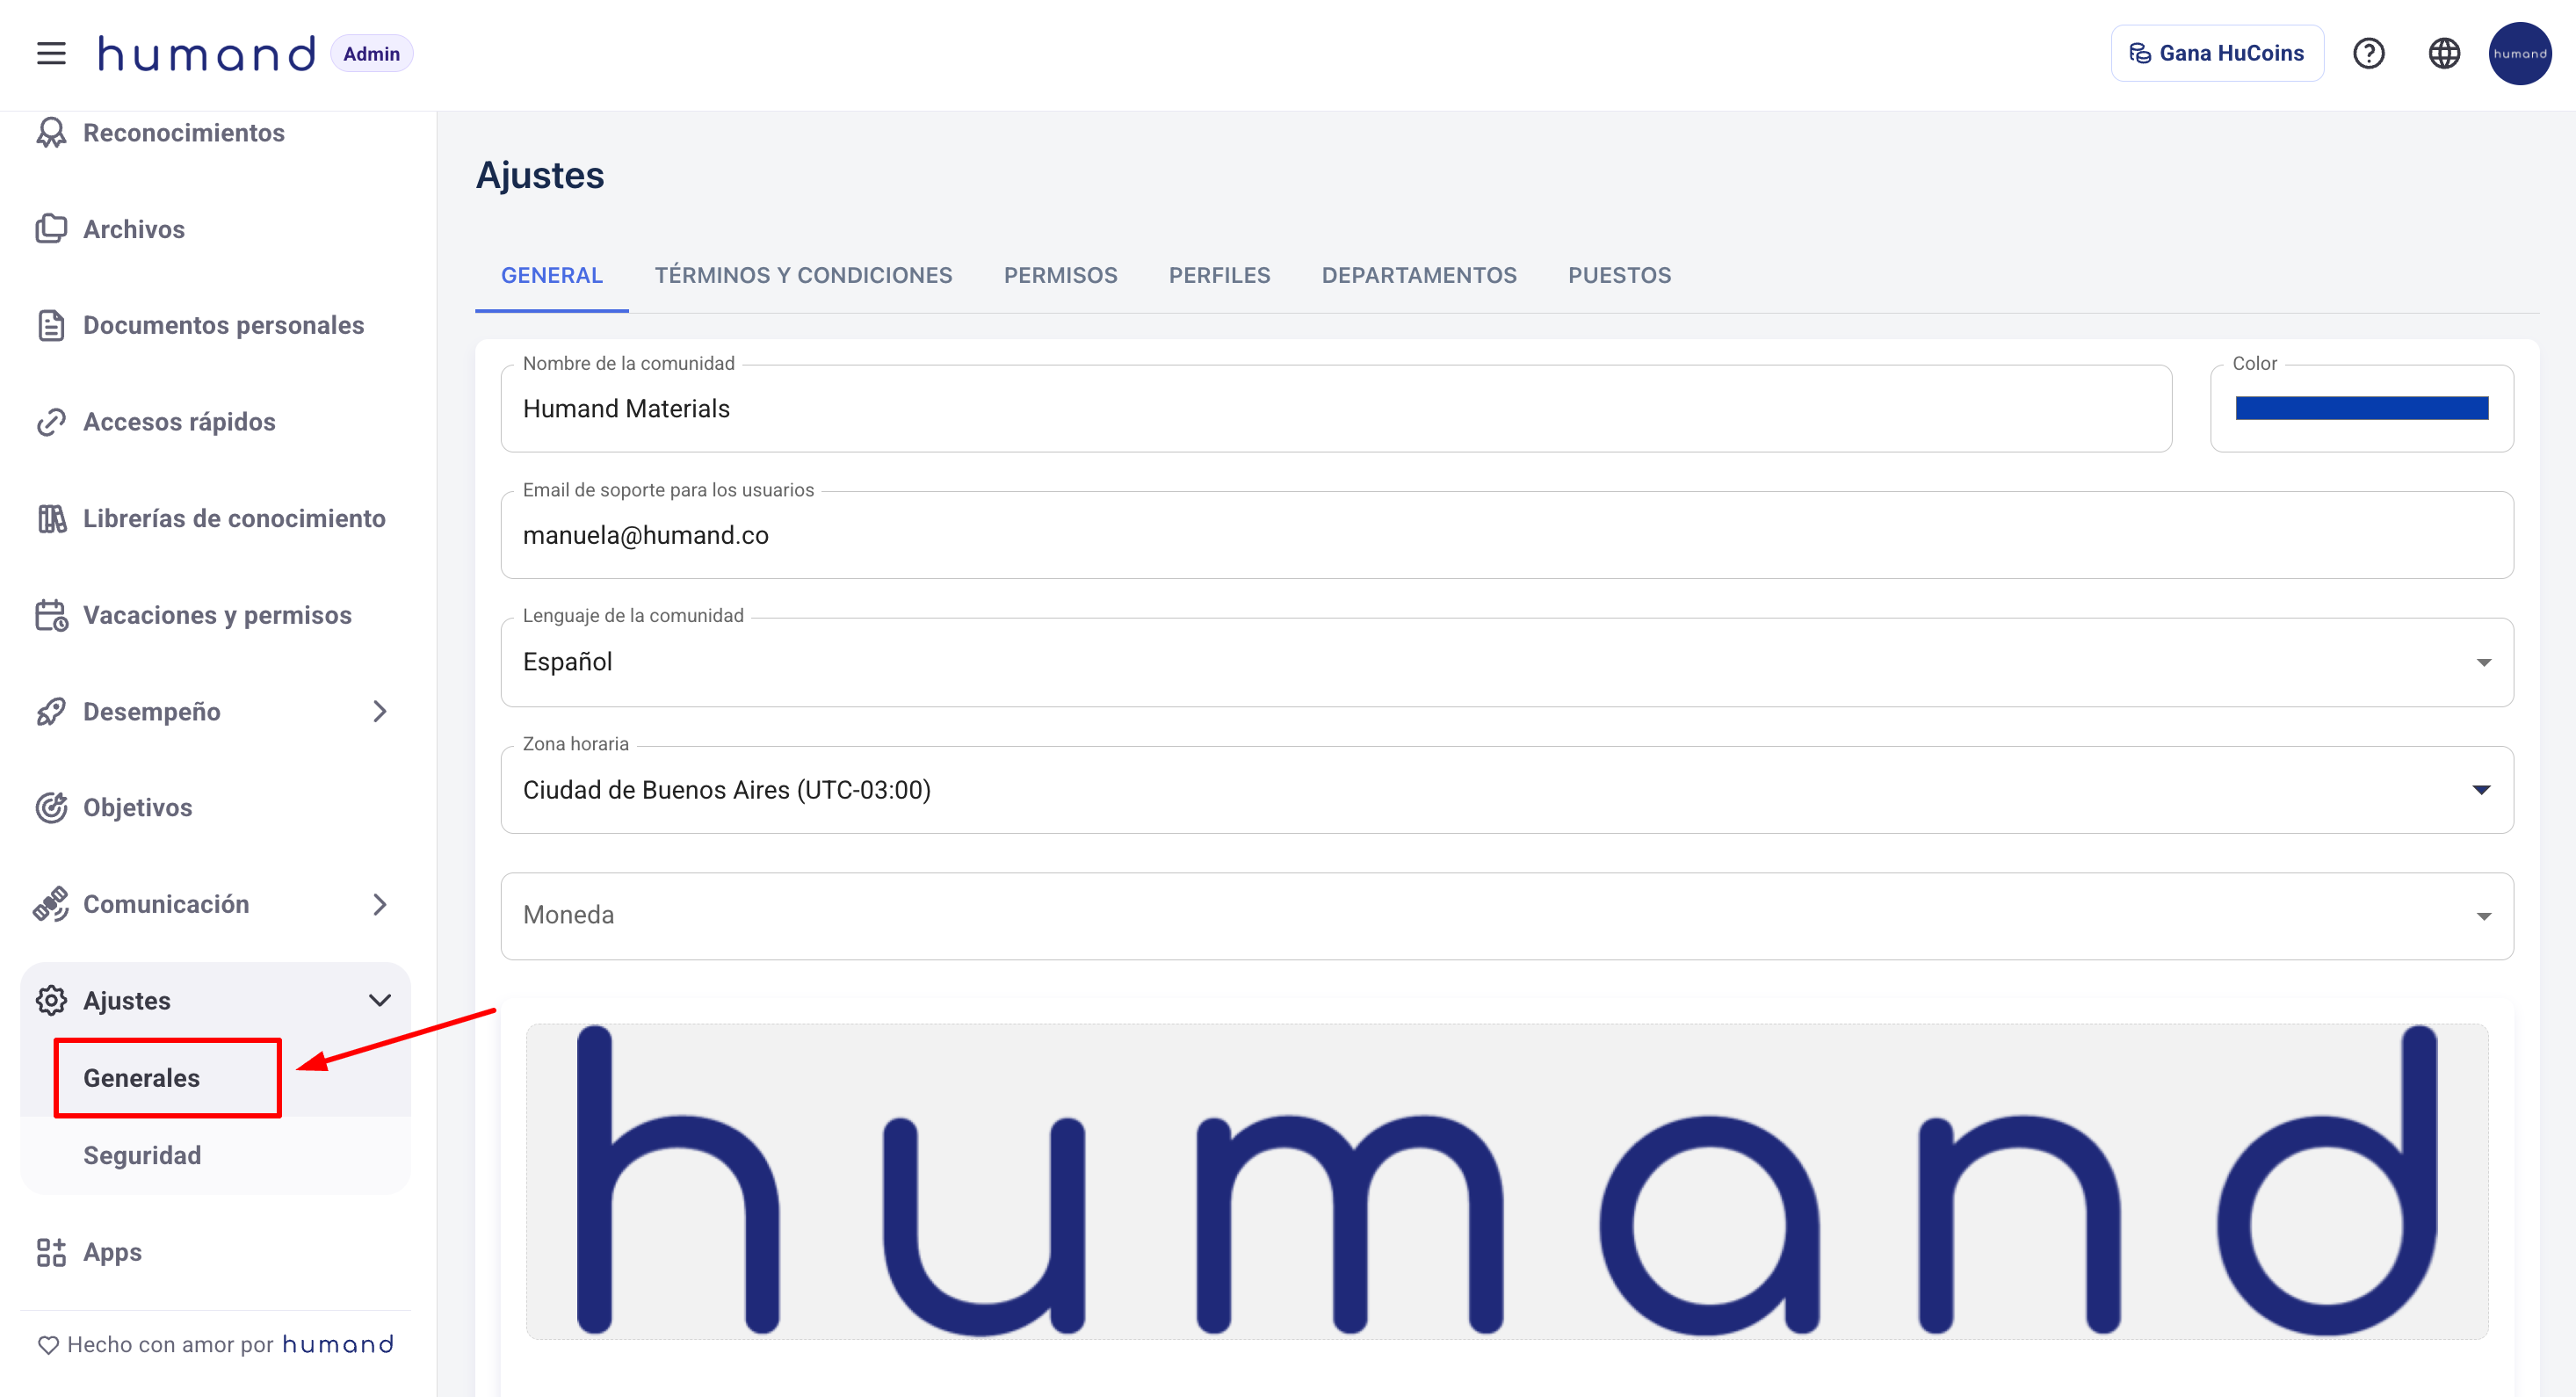Click the Email de soporte field
The height and width of the screenshot is (1397, 2576).
pyautogui.click(x=1507, y=535)
